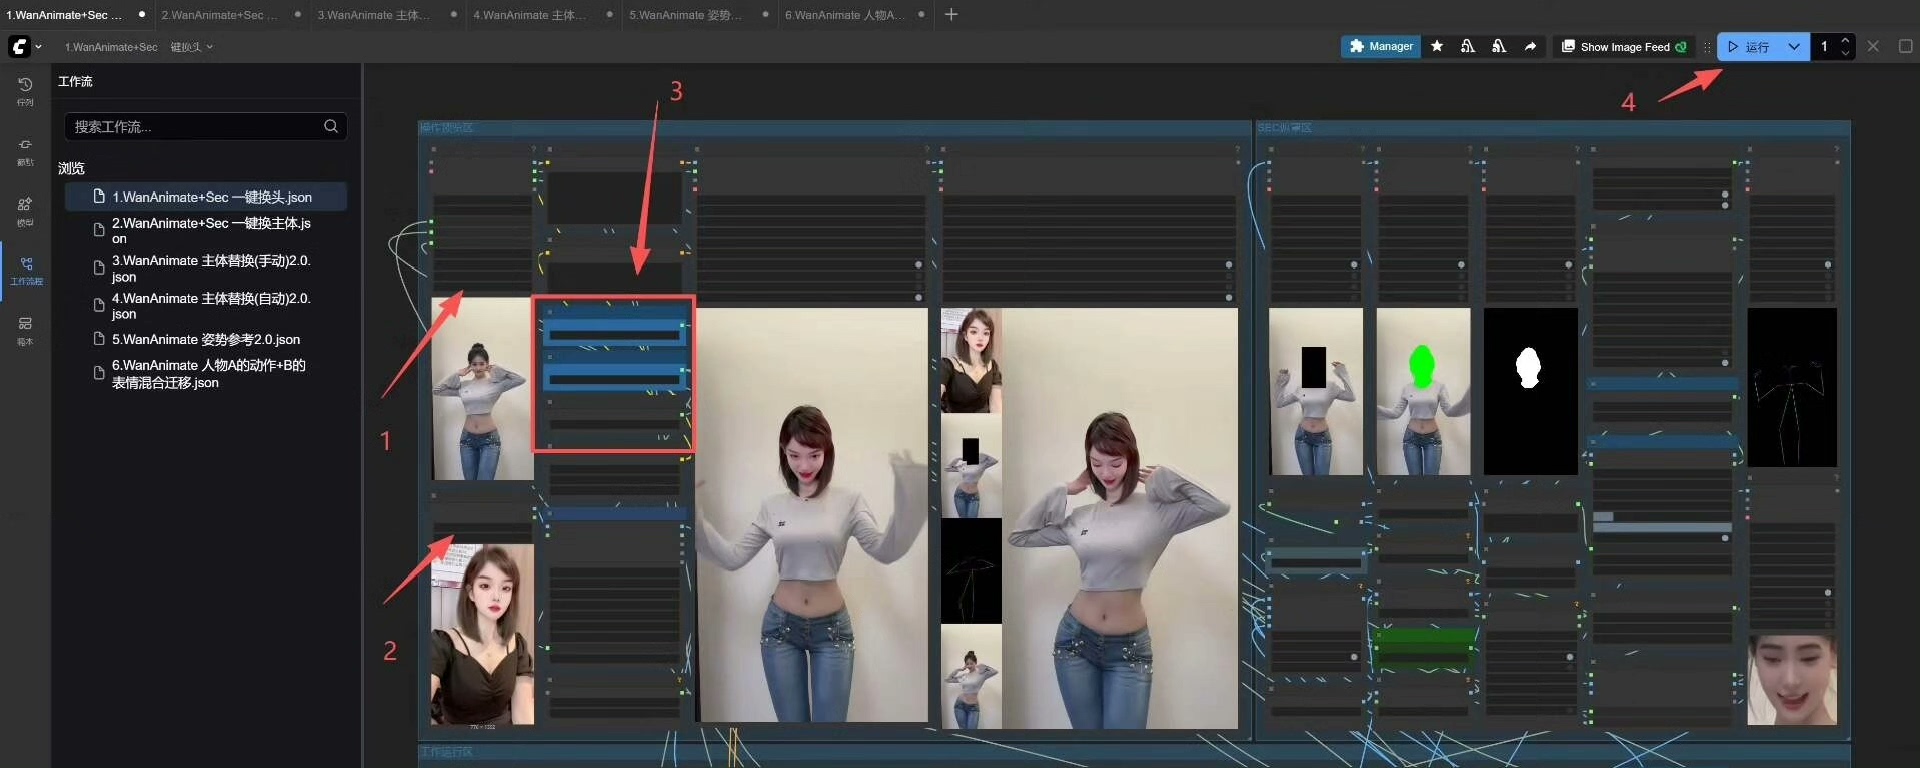This screenshot has width=1920, height=768.
Task: Switch to the 3.WanAnimate workflow tab
Action: (373, 15)
